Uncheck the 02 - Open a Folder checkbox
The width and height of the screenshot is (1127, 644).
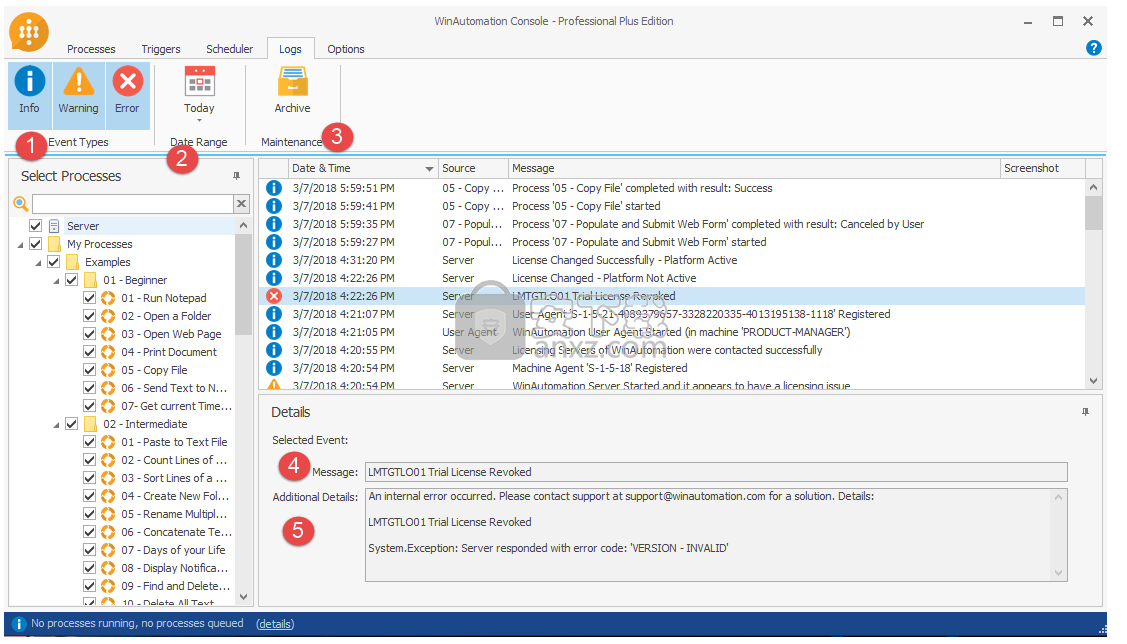point(89,316)
